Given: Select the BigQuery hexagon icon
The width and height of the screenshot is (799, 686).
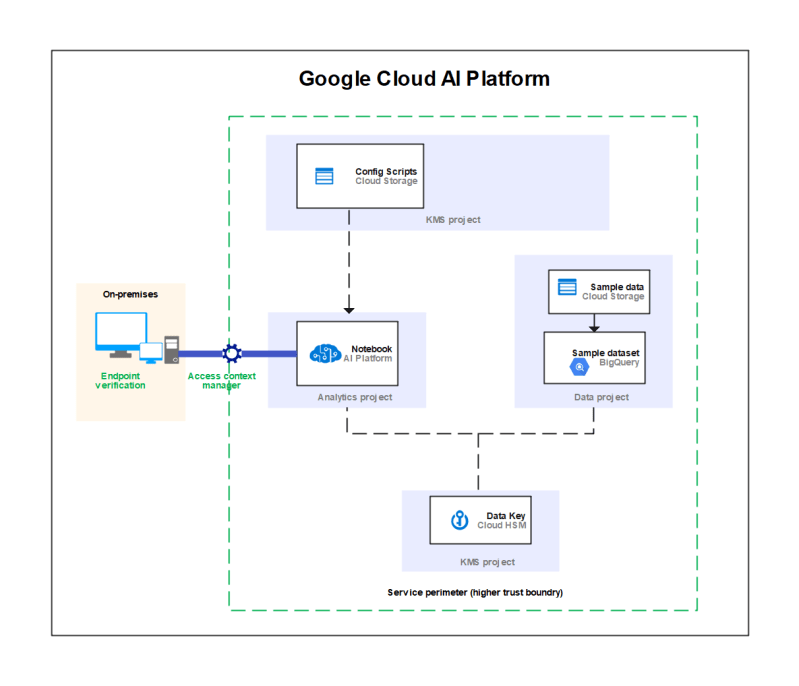Looking at the screenshot, I should point(579,366).
